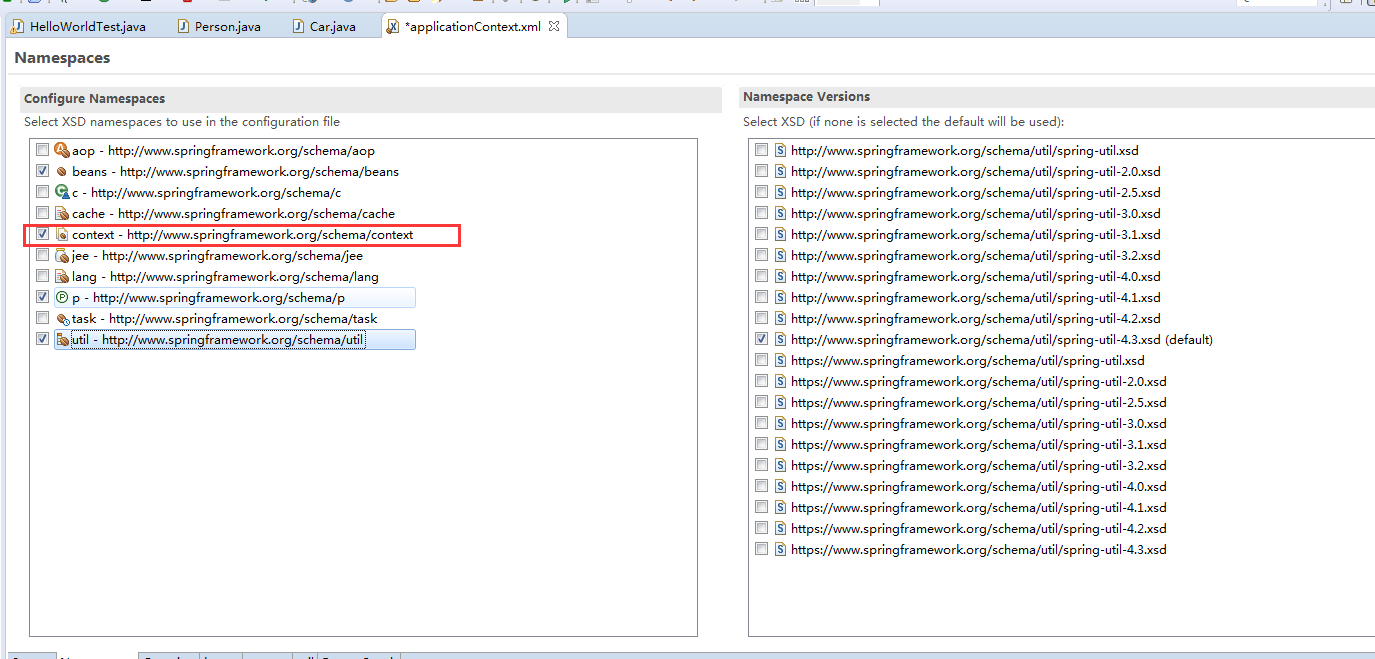The height and width of the screenshot is (659, 1375).
Task: Uncheck the beans namespace checkbox
Action: (42, 172)
